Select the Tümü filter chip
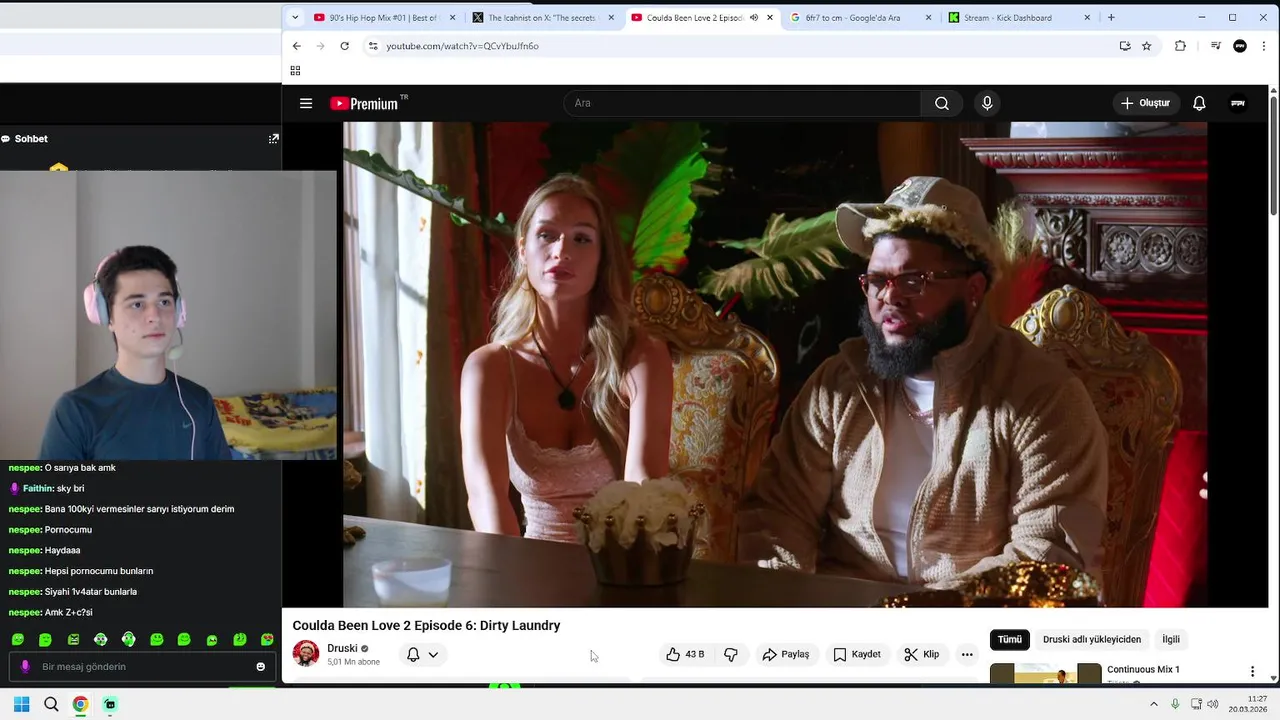This screenshot has height=720, width=1280. click(x=1010, y=640)
